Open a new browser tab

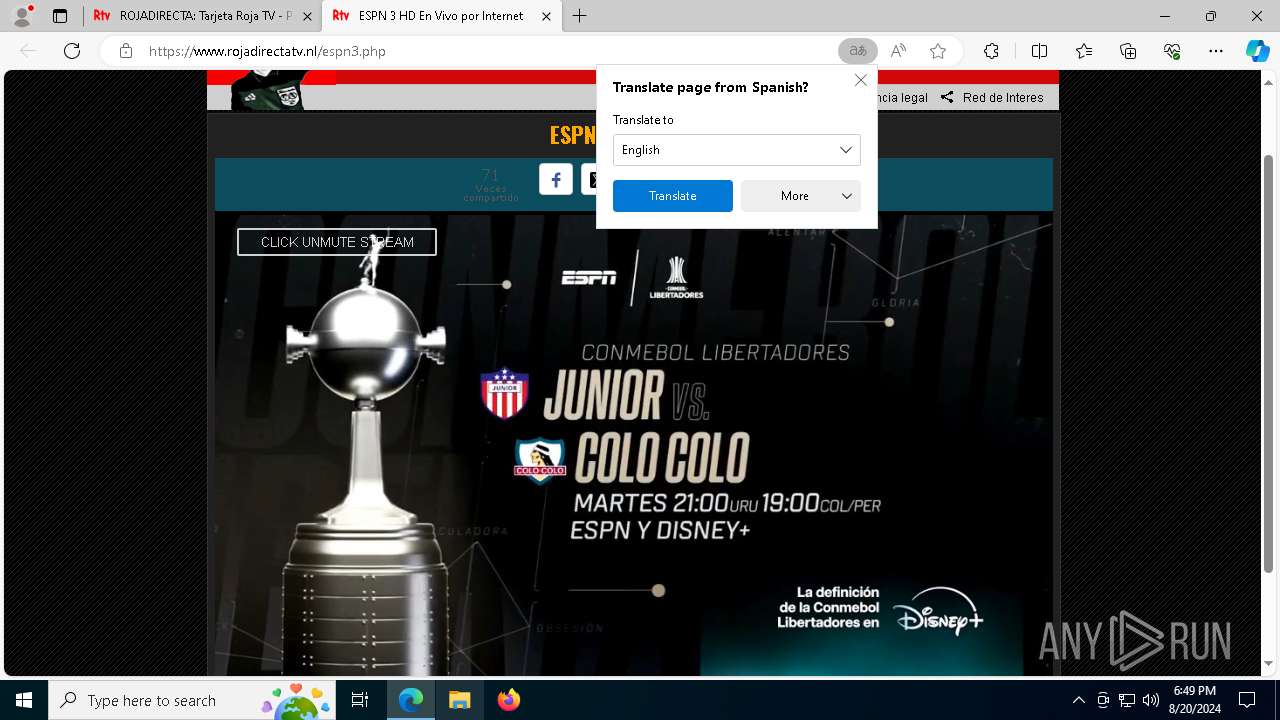coord(580,16)
